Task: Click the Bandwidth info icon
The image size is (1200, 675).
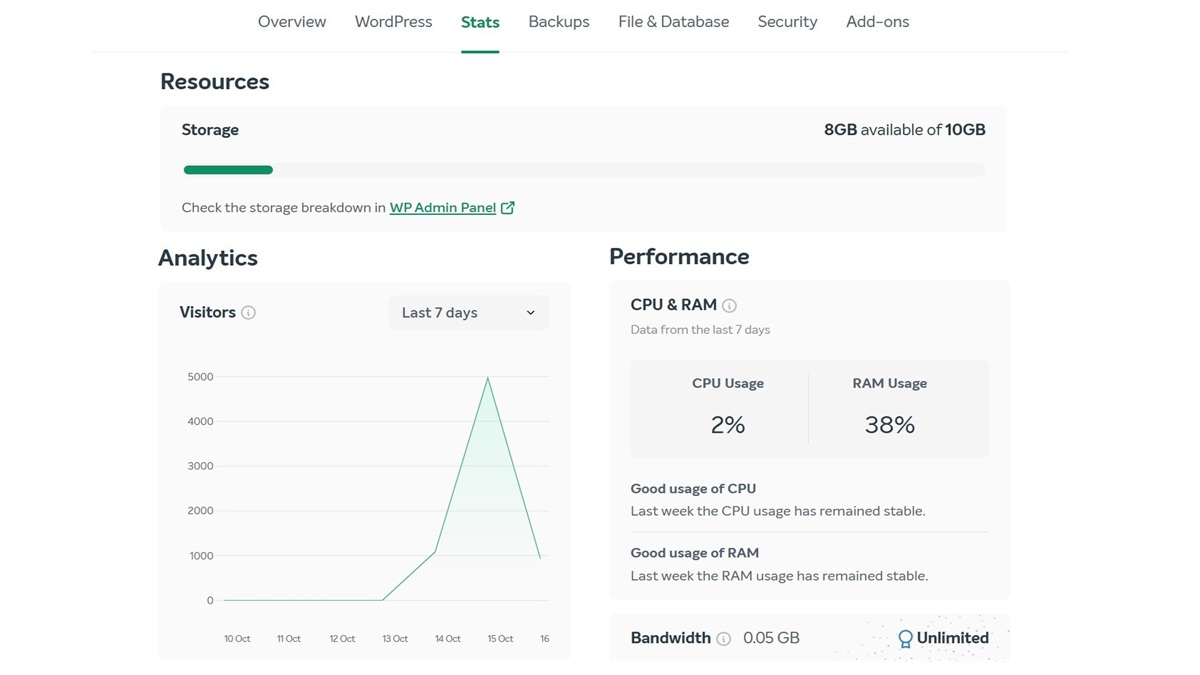Action: pos(723,638)
